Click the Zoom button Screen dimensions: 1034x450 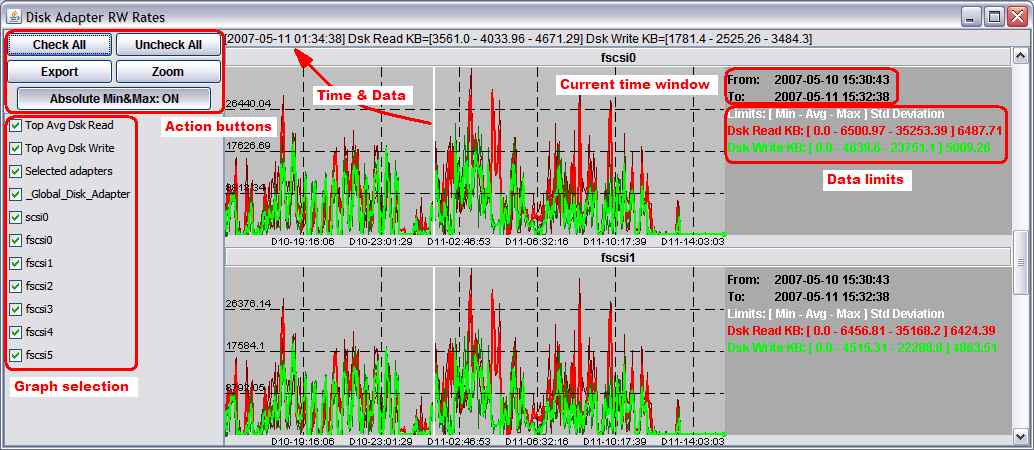tap(168, 72)
